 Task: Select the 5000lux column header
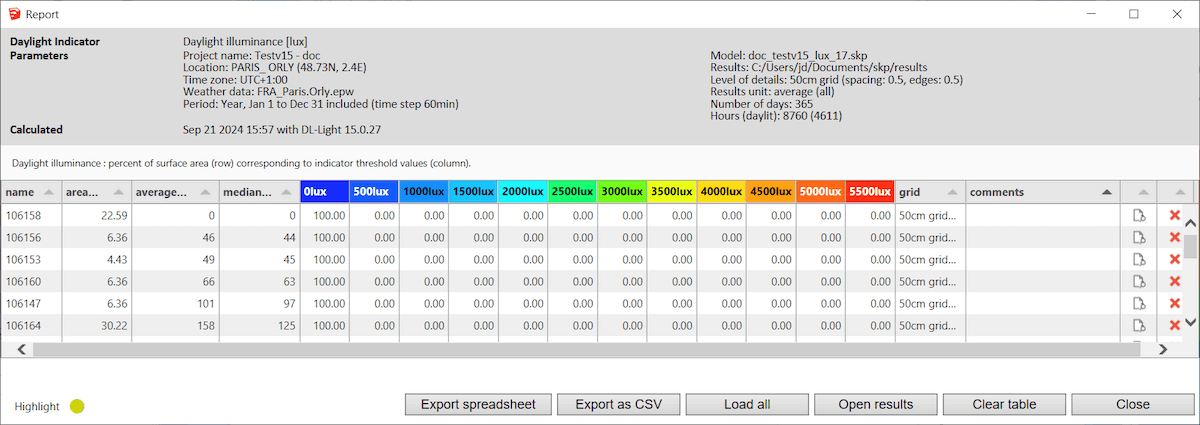pos(820,191)
